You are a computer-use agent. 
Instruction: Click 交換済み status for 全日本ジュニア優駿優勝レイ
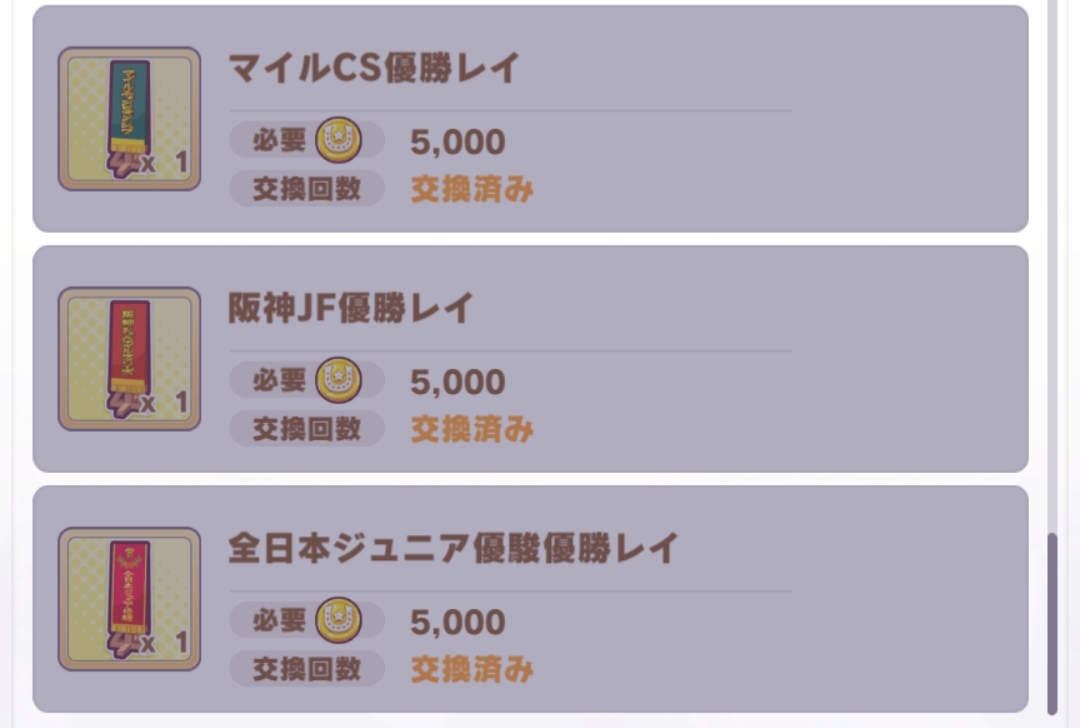click(x=472, y=669)
